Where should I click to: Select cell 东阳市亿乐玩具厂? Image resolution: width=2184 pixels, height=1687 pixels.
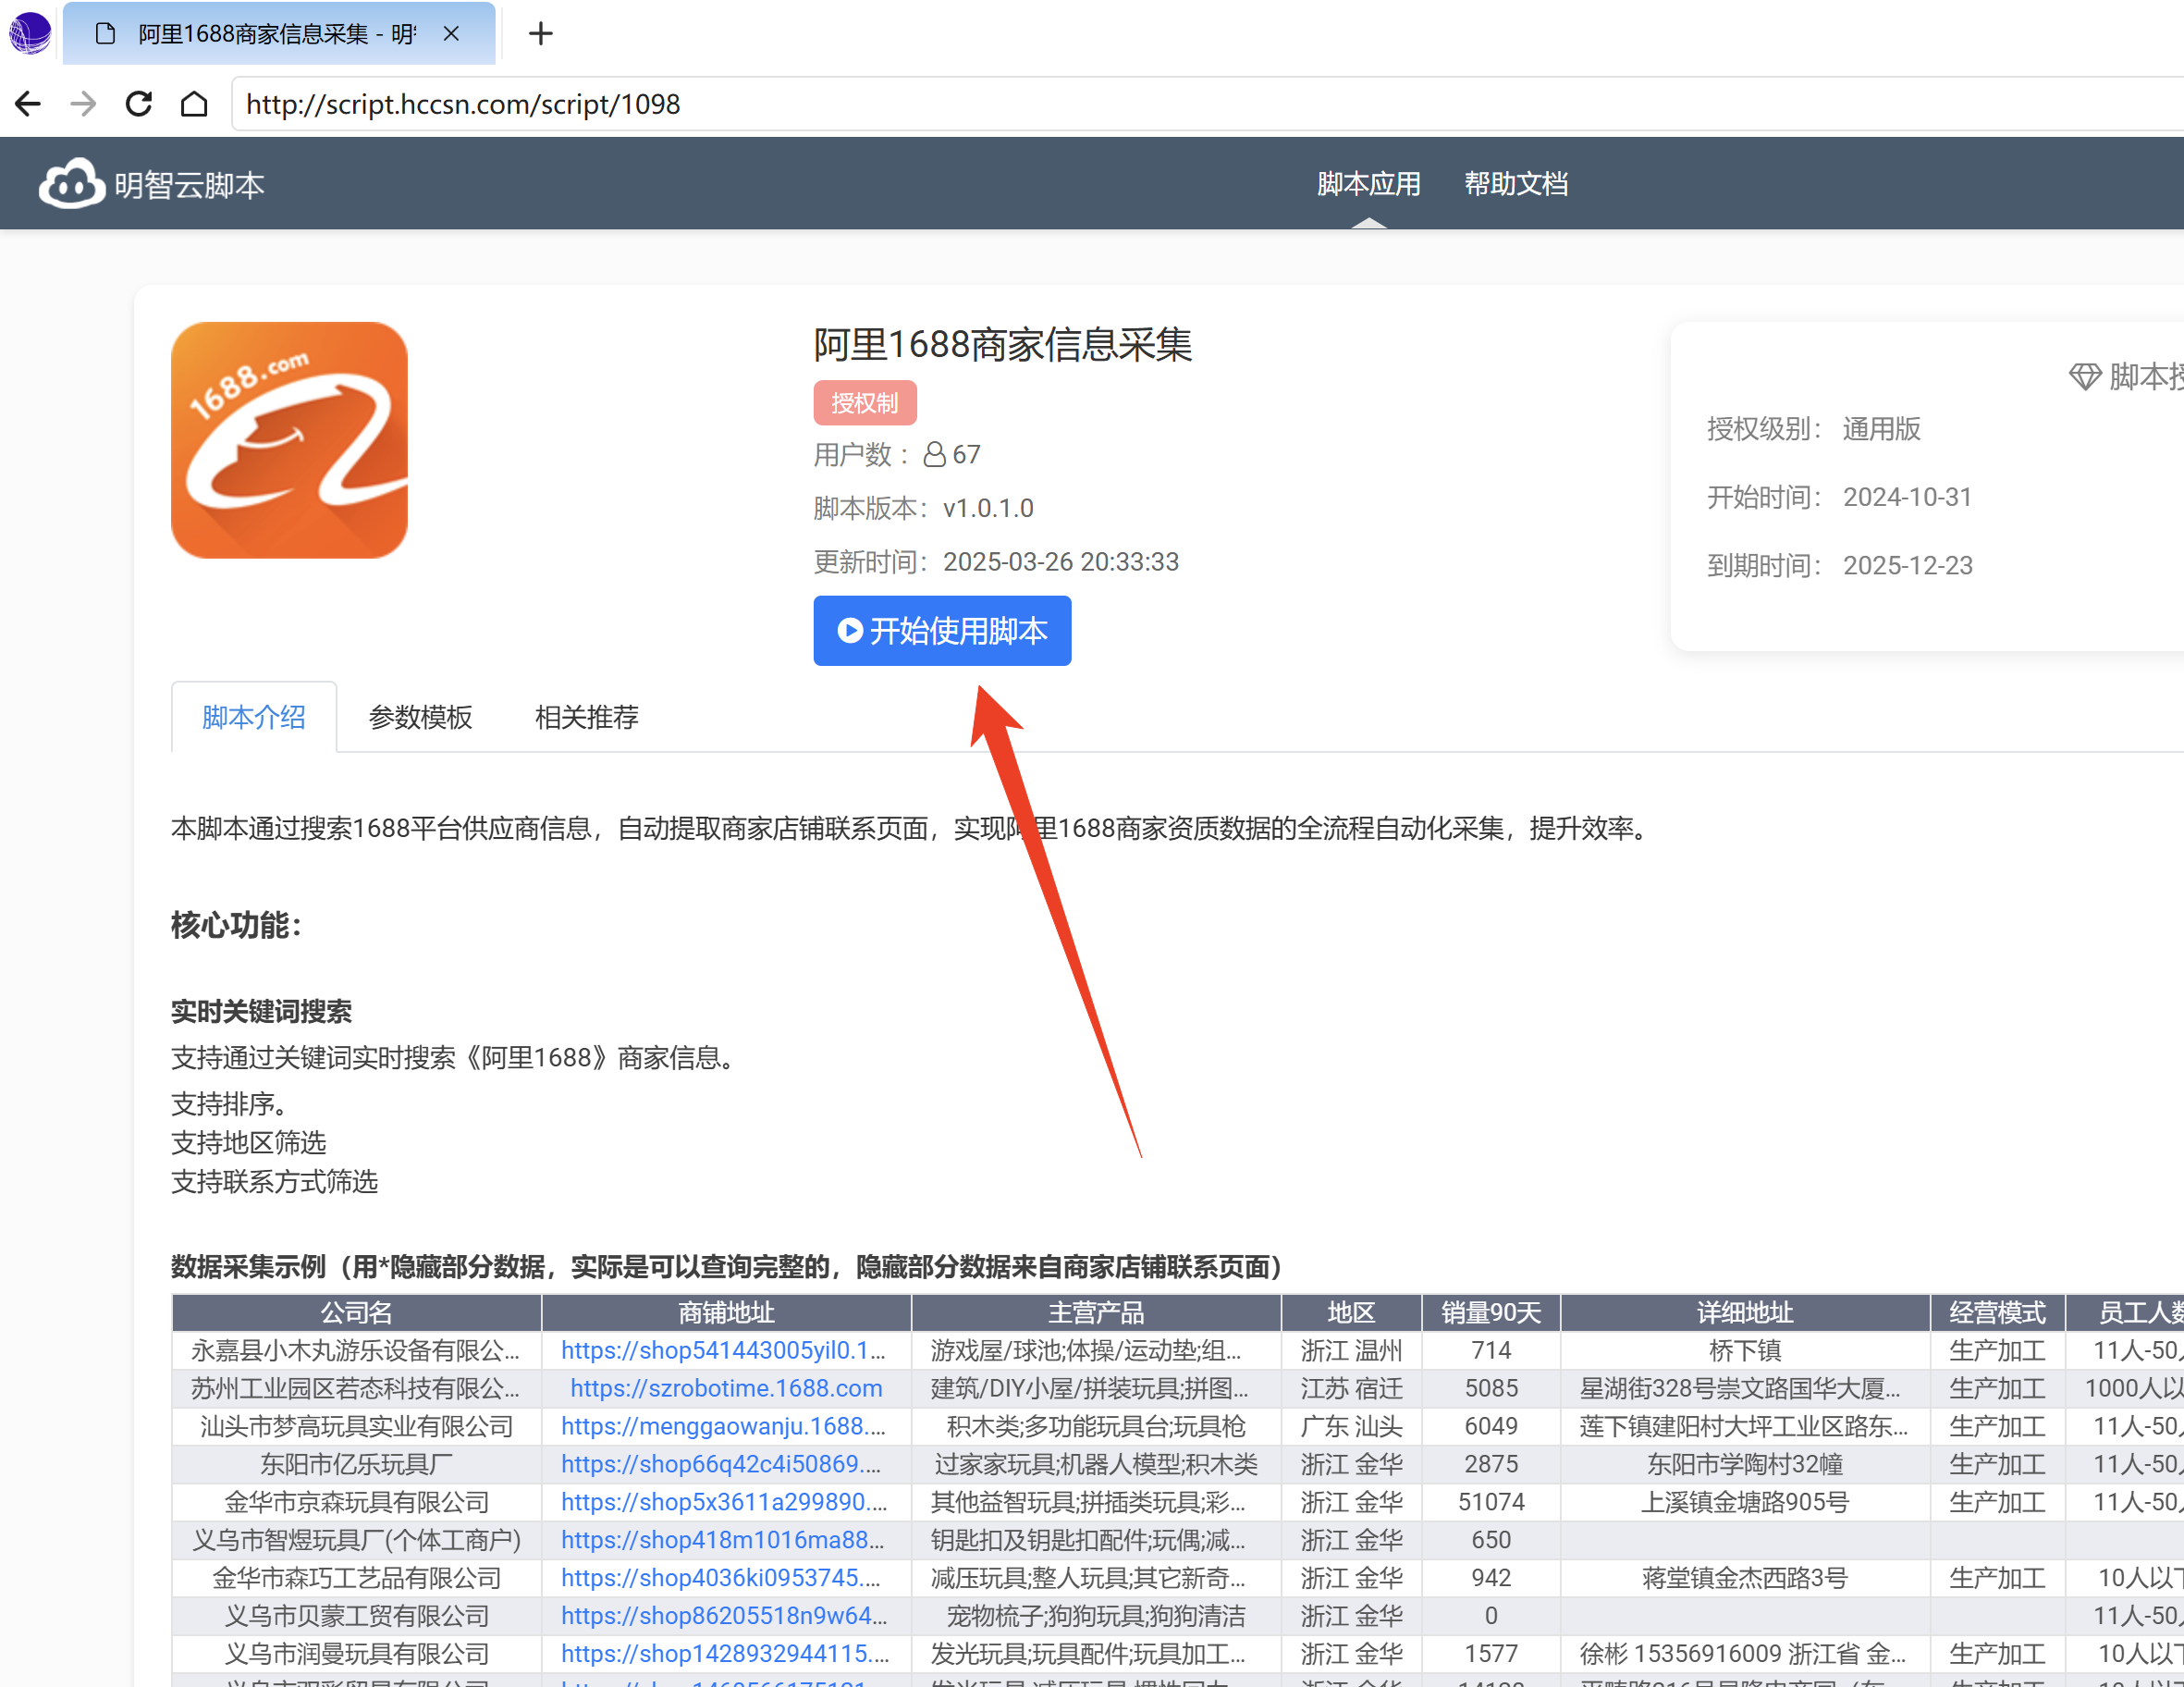[x=356, y=1464]
